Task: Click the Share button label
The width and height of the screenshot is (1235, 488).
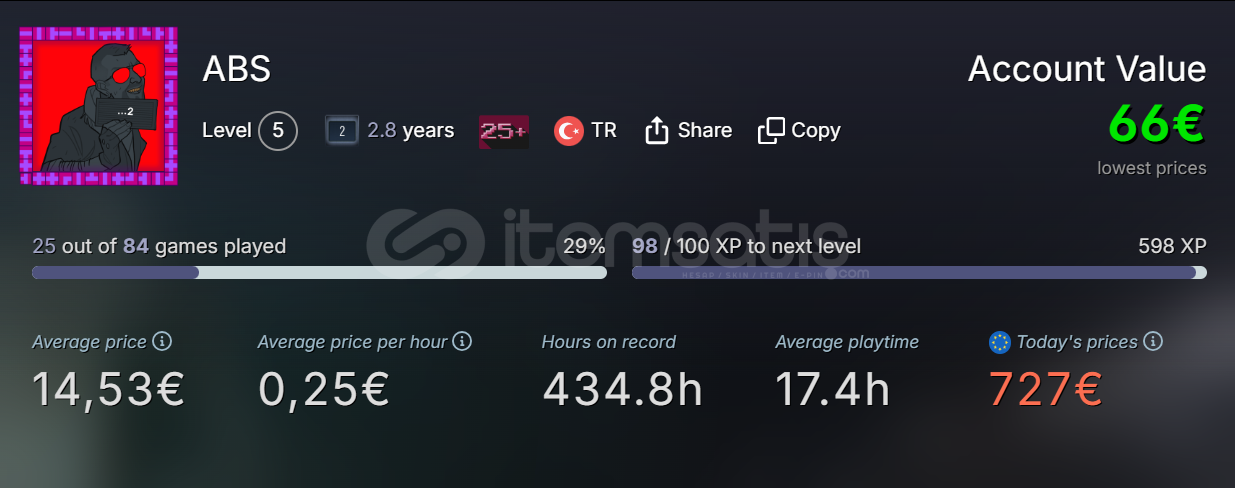Action: [705, 130]
